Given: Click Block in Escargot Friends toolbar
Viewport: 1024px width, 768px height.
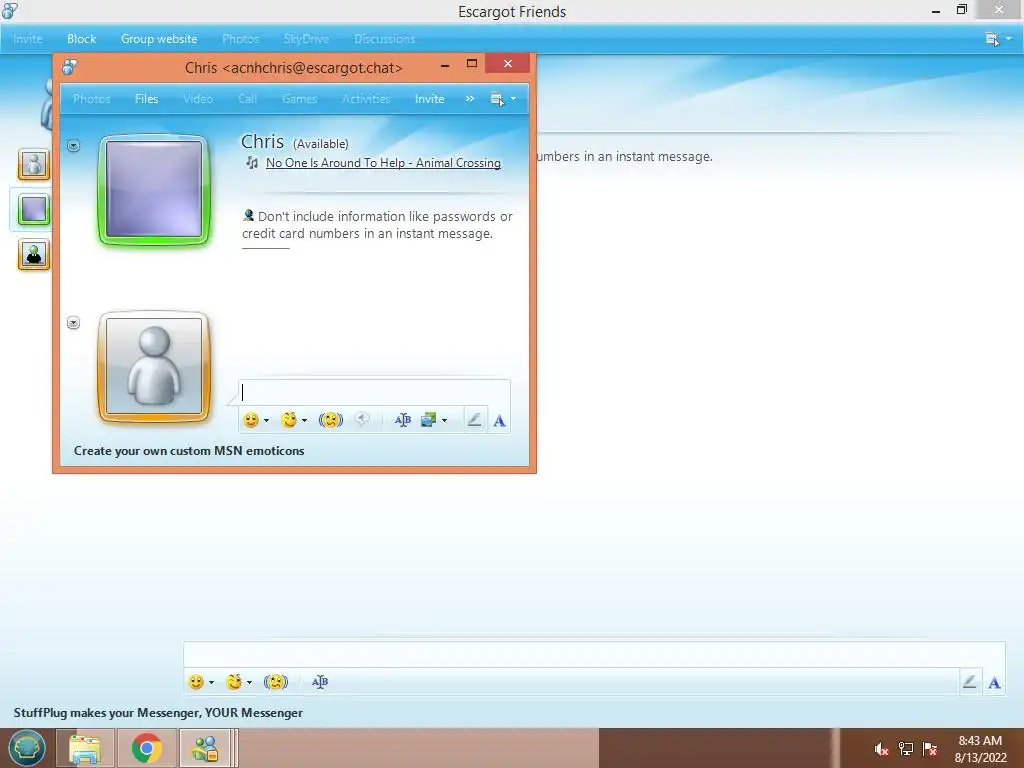Looking at the screenshot, I should 82,39.
